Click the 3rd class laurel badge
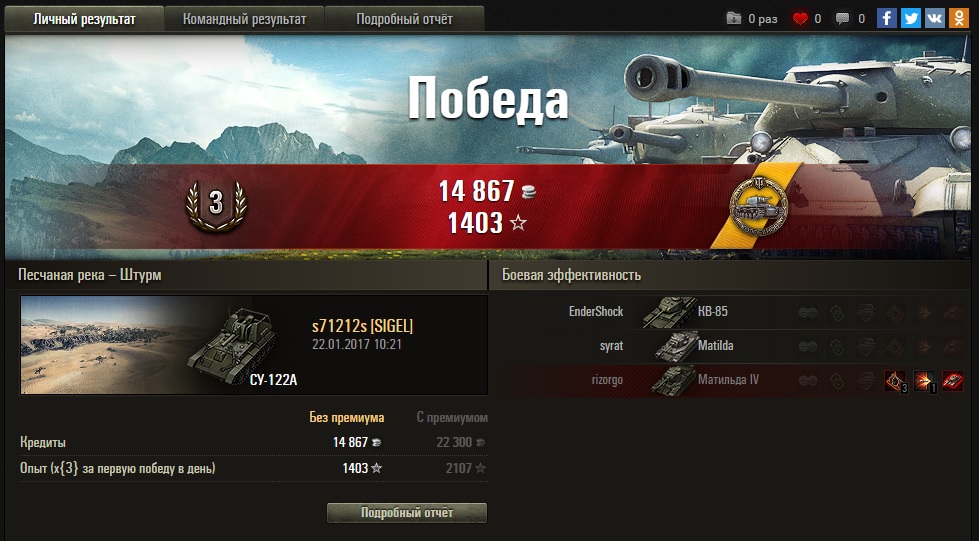Screen dimensions: 979x541 (216, 206)
